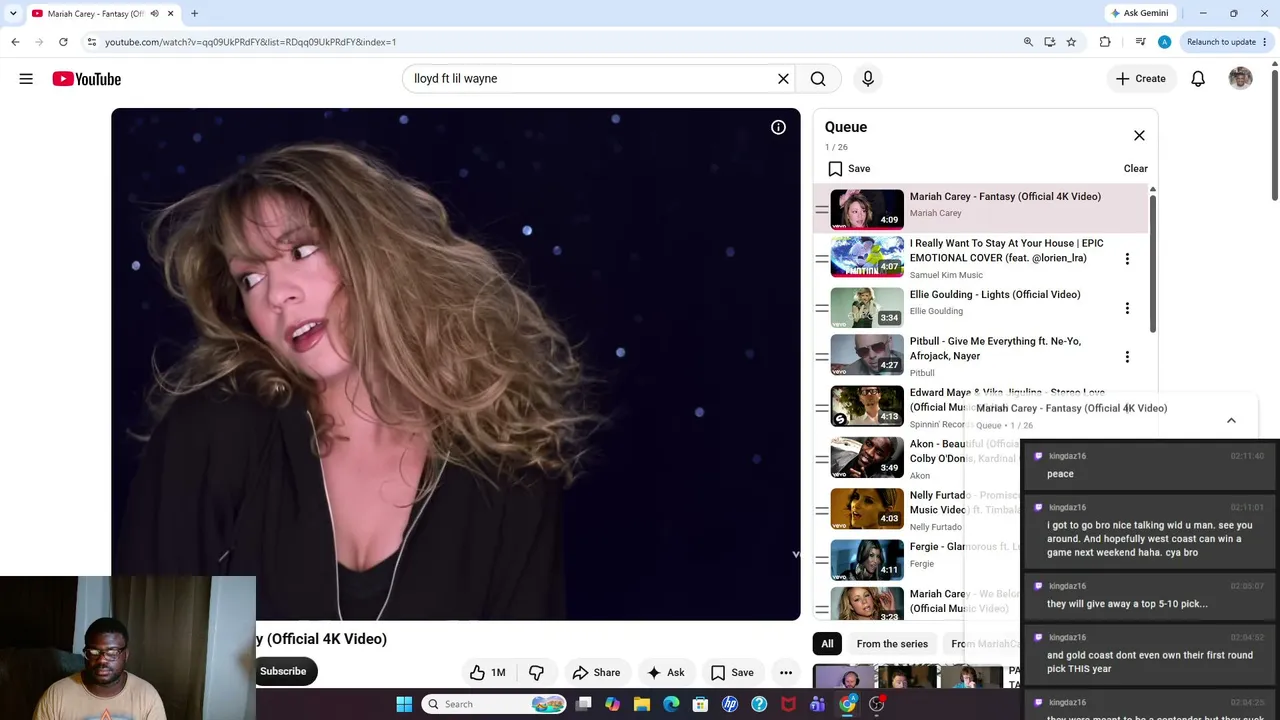Select the All filter chip
The image size is (1280, 720).
coord(827,644)
